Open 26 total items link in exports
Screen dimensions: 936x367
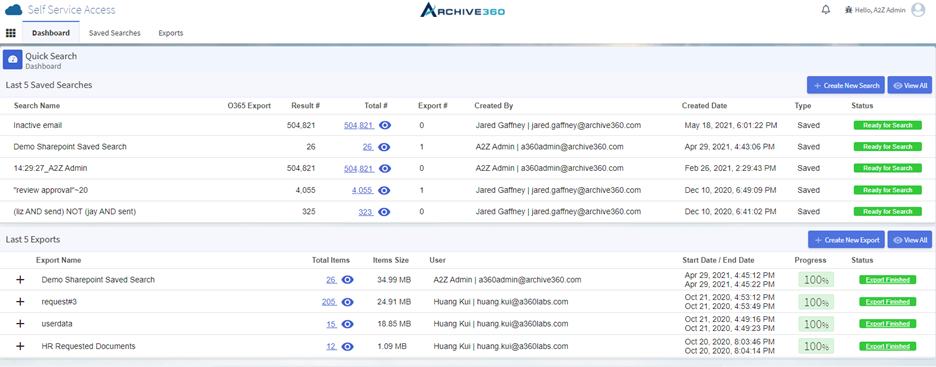331,280
